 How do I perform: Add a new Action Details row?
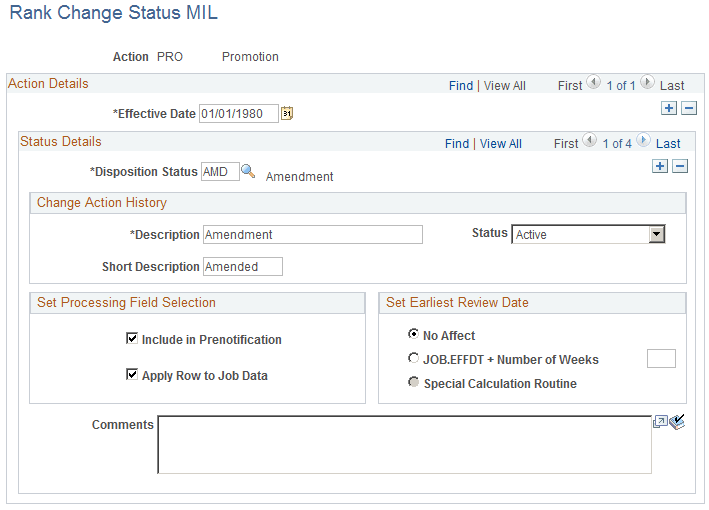(x=669, y=108)
